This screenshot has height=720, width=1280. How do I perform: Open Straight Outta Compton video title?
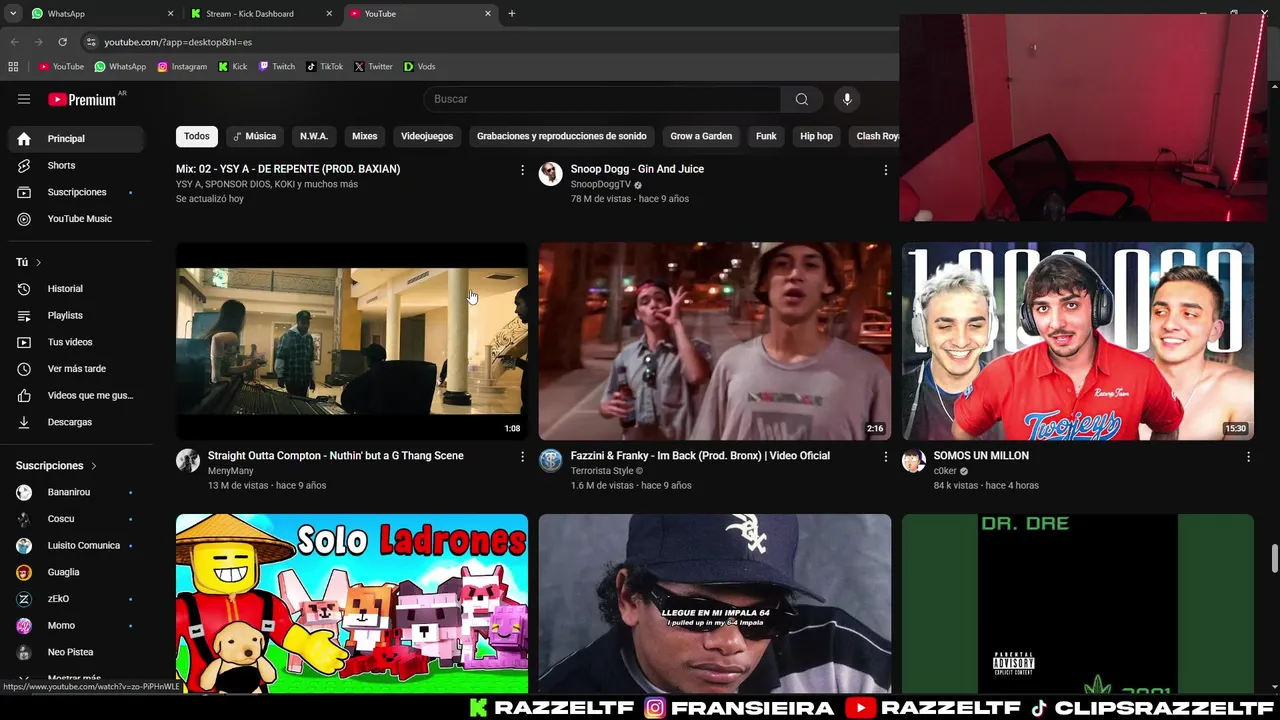(336, 456)
